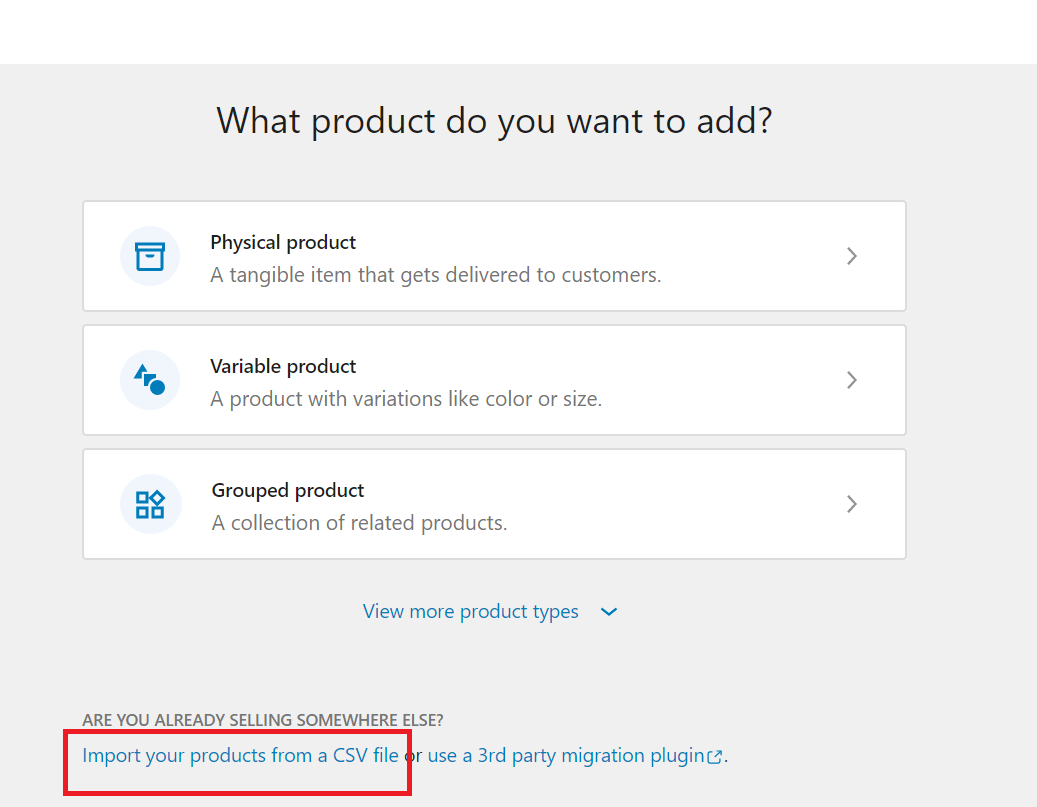Click the right chevron on Variable product card
This screenshot has width=1037, height=807.
click(852, 380)
